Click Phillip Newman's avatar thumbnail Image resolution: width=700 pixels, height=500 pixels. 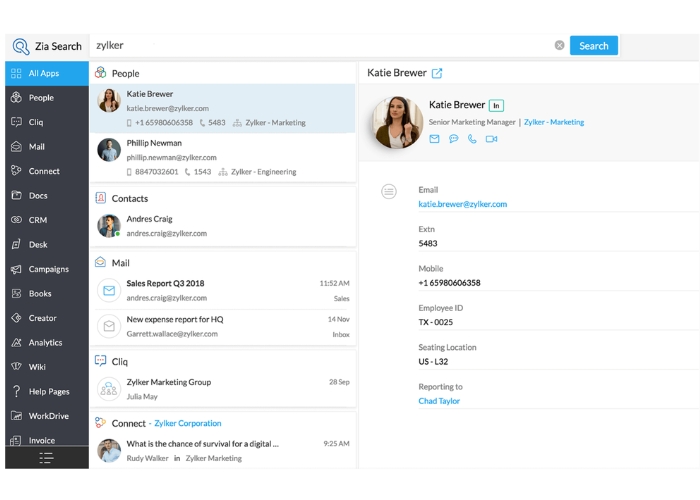tap(109, 150)
